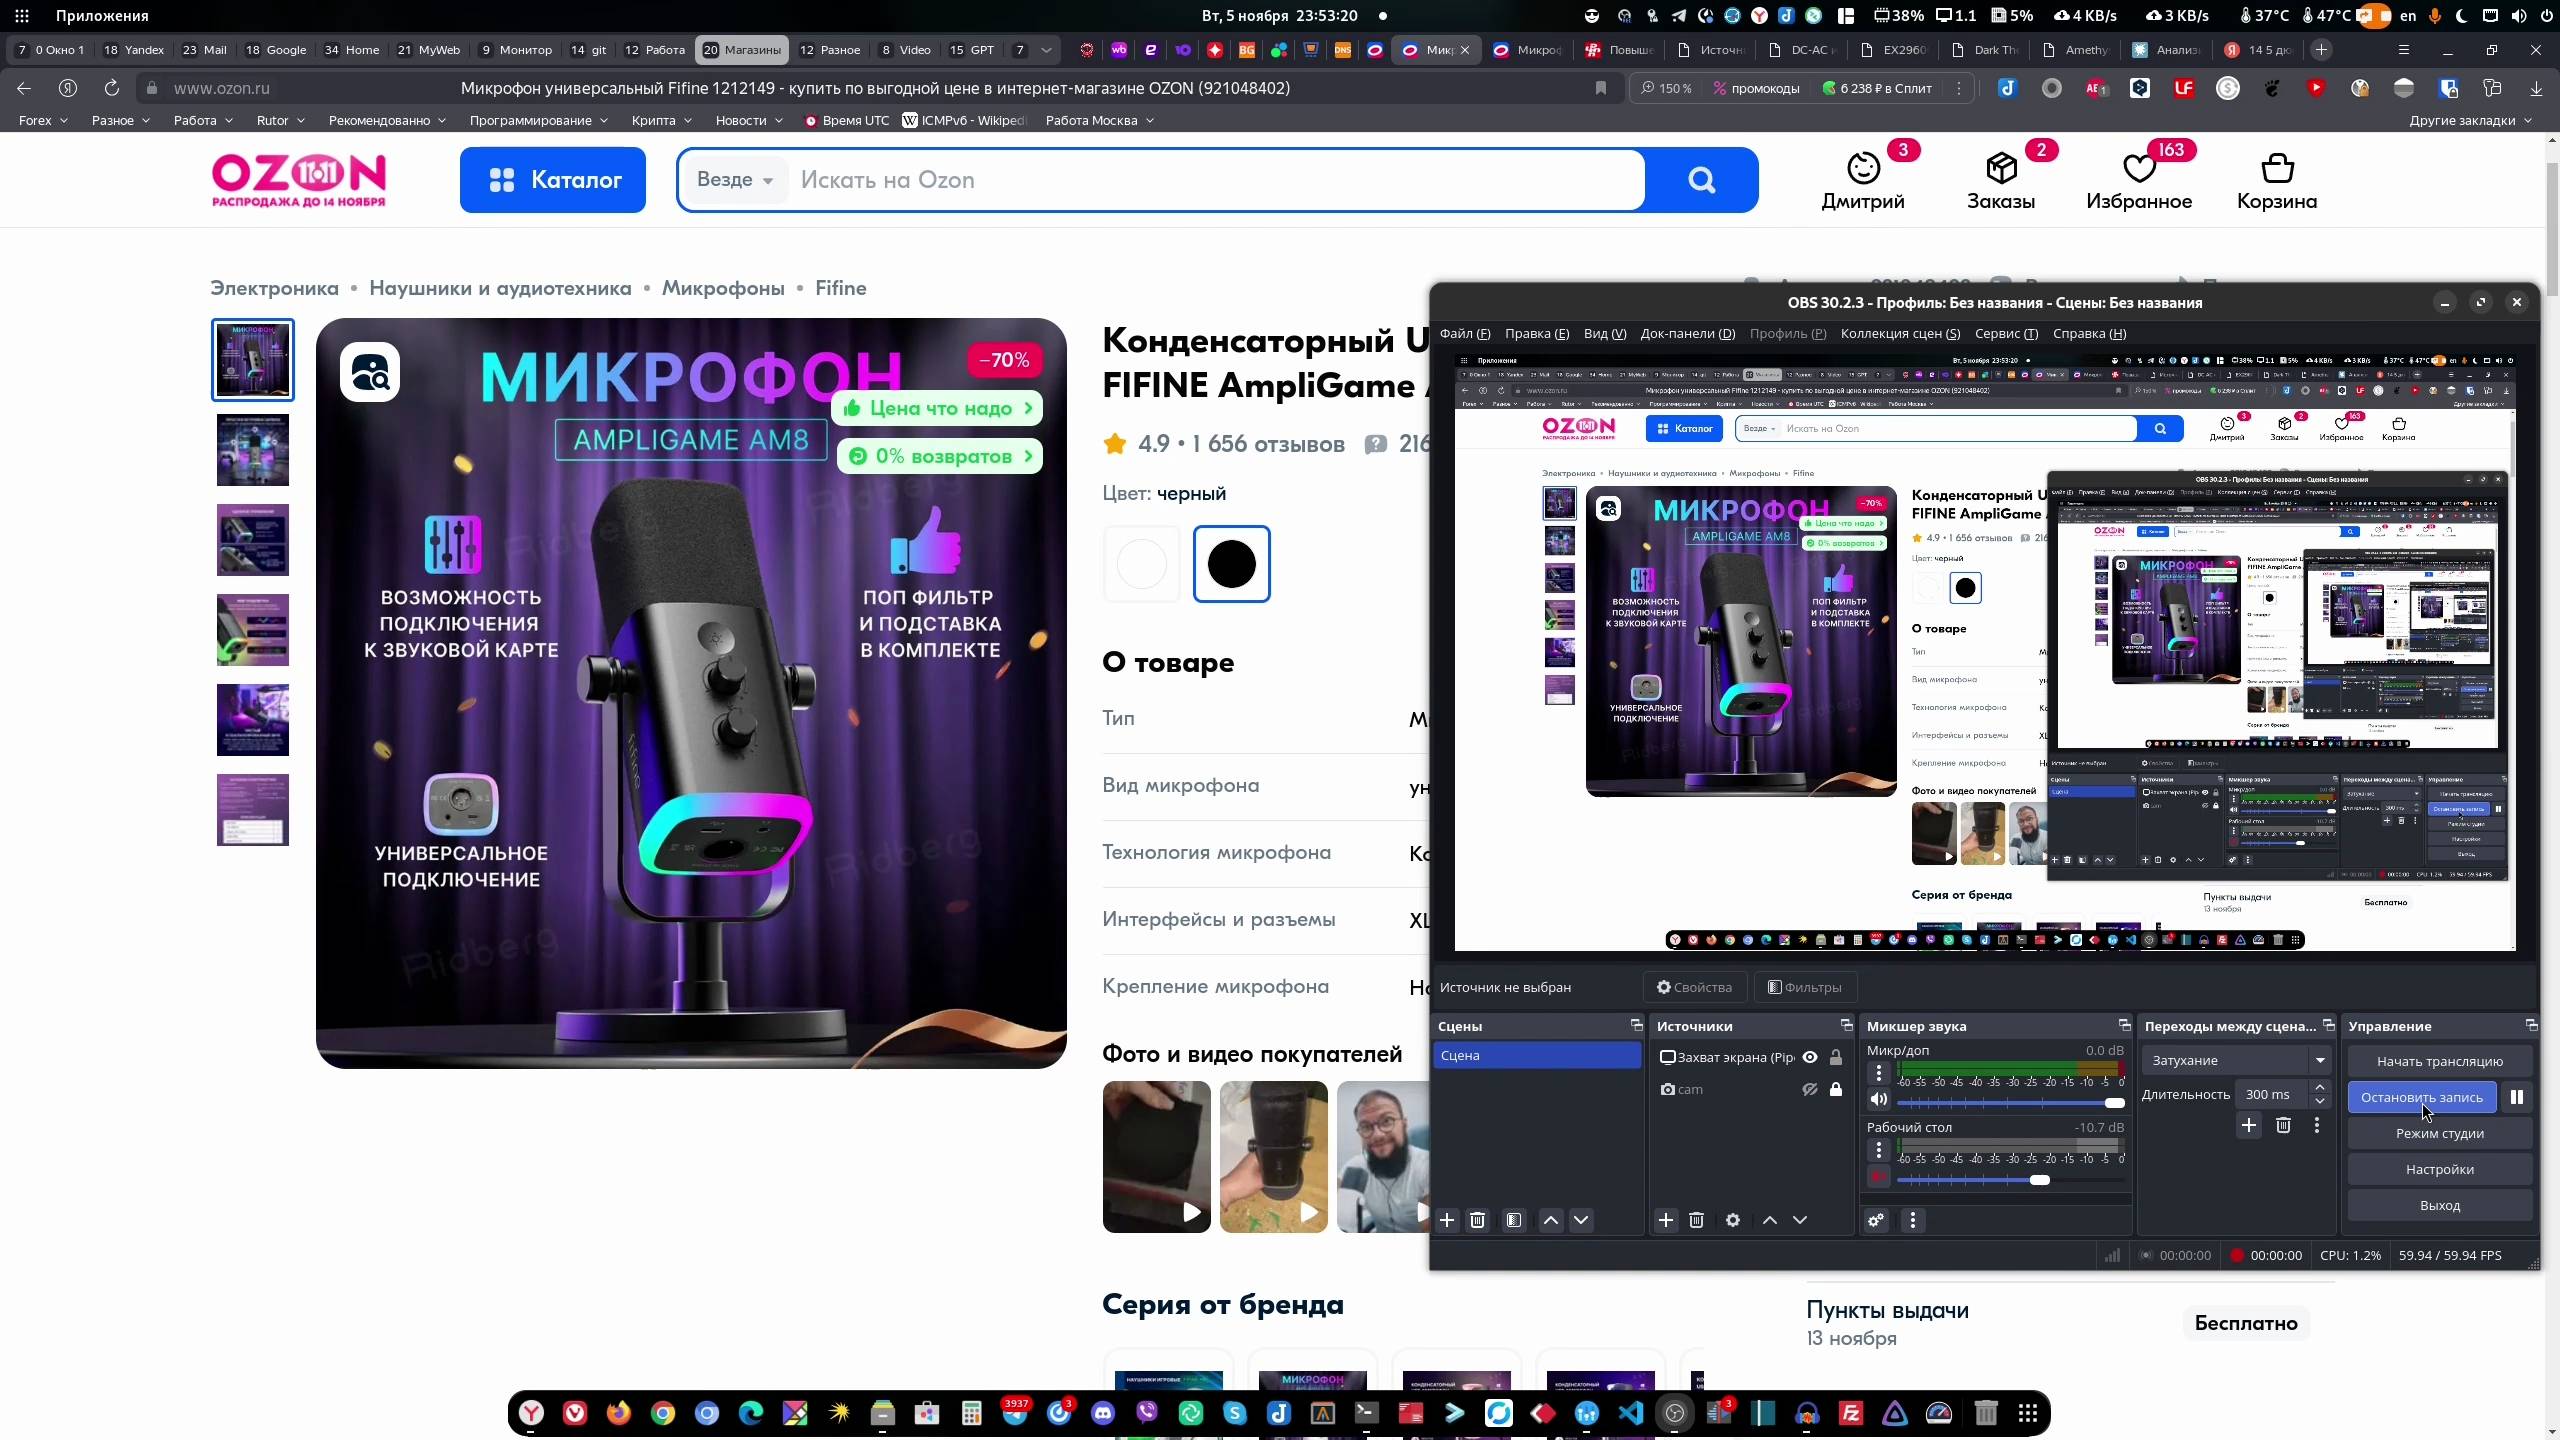The image size is (2560, 1440).
Task: Move source up with the arrow icon
Action: click(1769, 1220)
